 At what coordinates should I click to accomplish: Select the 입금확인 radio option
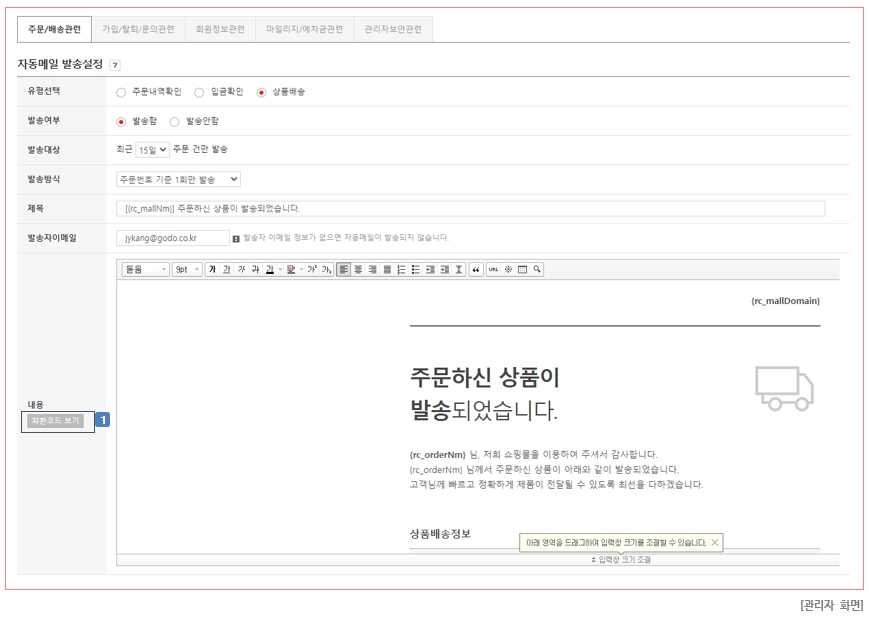tap(199, 92)
